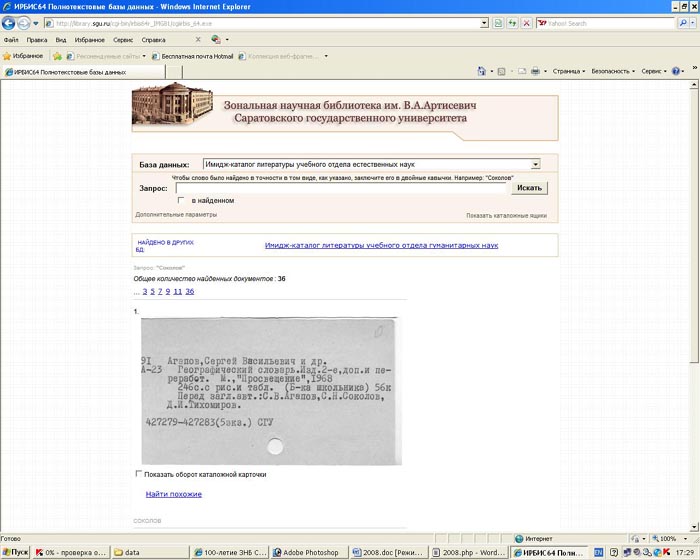Open the data folder taskbar item

coord(150,552)
